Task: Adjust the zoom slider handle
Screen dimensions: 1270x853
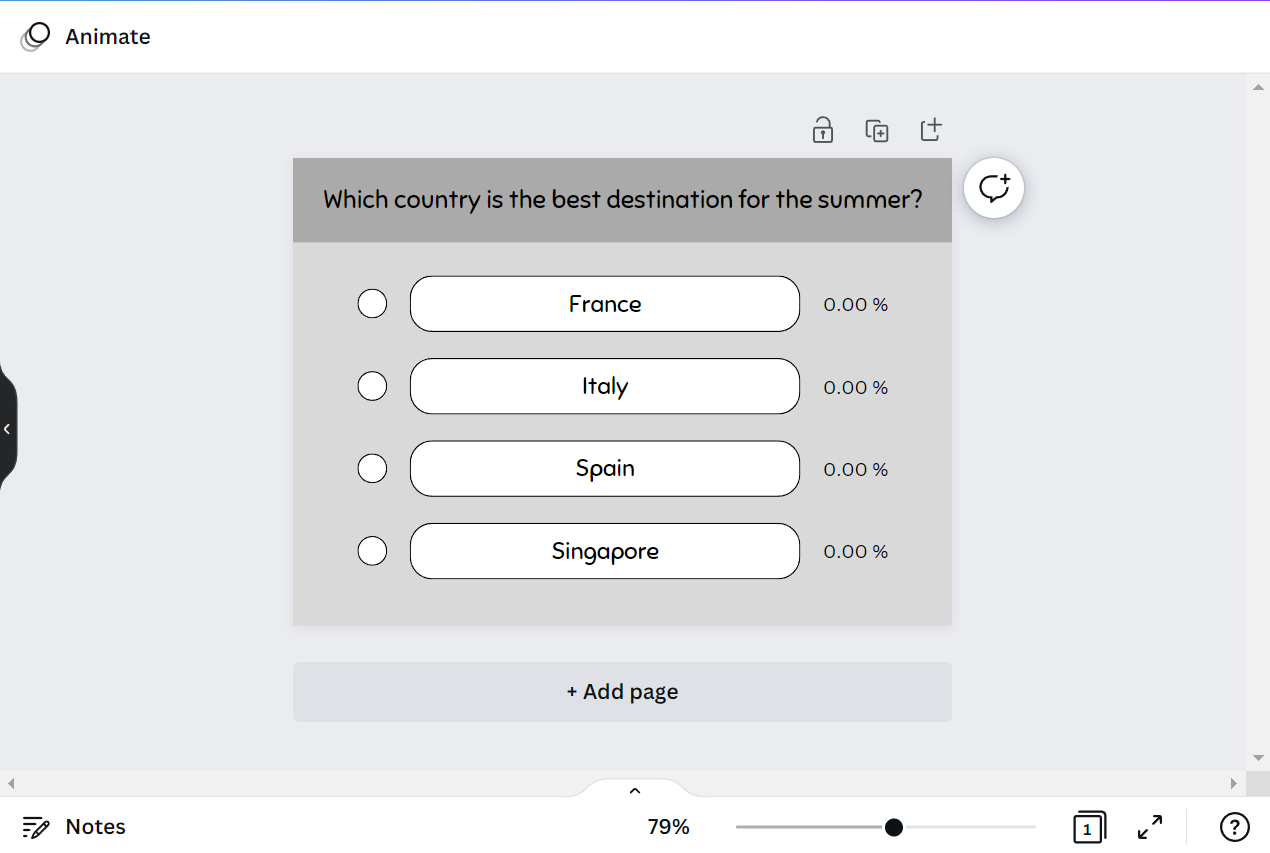Action: tap(894, 827)
